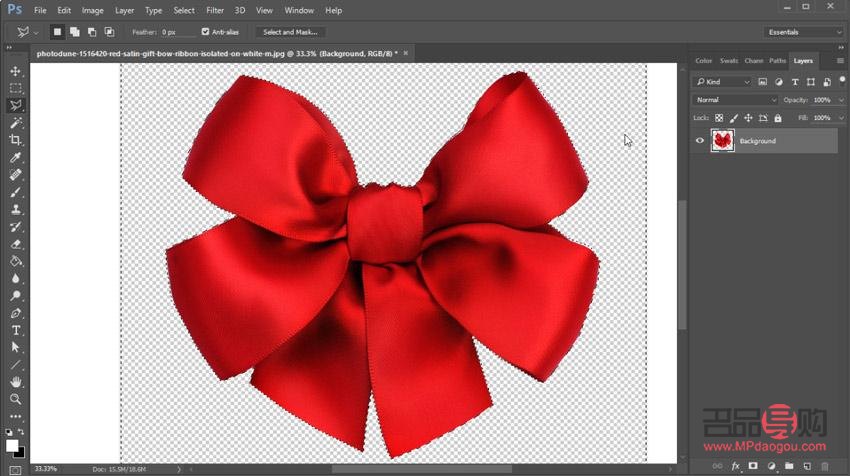The width and height of the screenshot is (850, 476).
Task: Expand the Essentials workspace dropdown
Action: click(x=804, y=32)
